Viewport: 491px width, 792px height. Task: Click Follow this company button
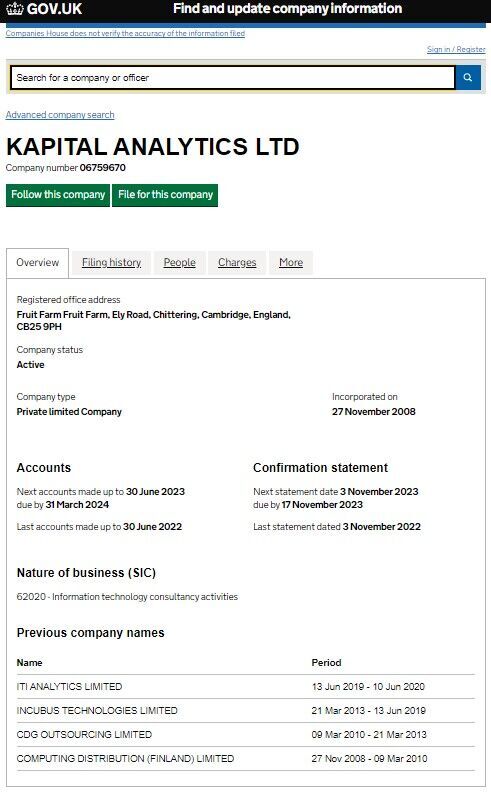[x=58, y=195]
